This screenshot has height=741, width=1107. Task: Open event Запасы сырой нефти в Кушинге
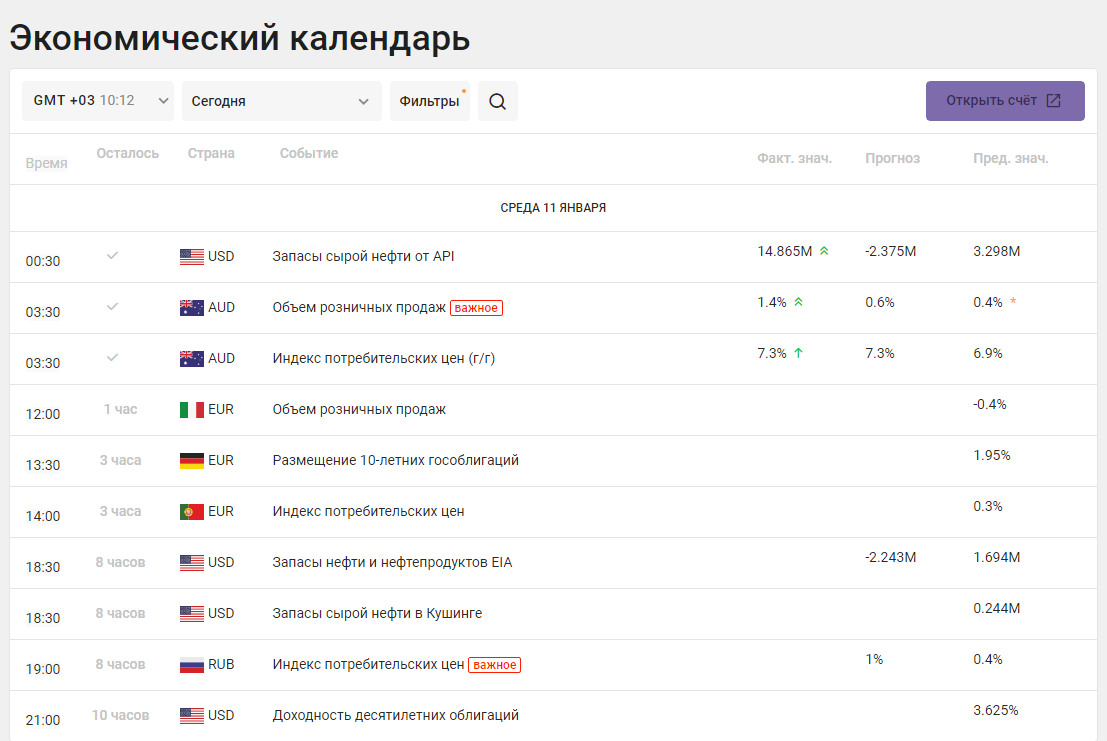[377, 613]
